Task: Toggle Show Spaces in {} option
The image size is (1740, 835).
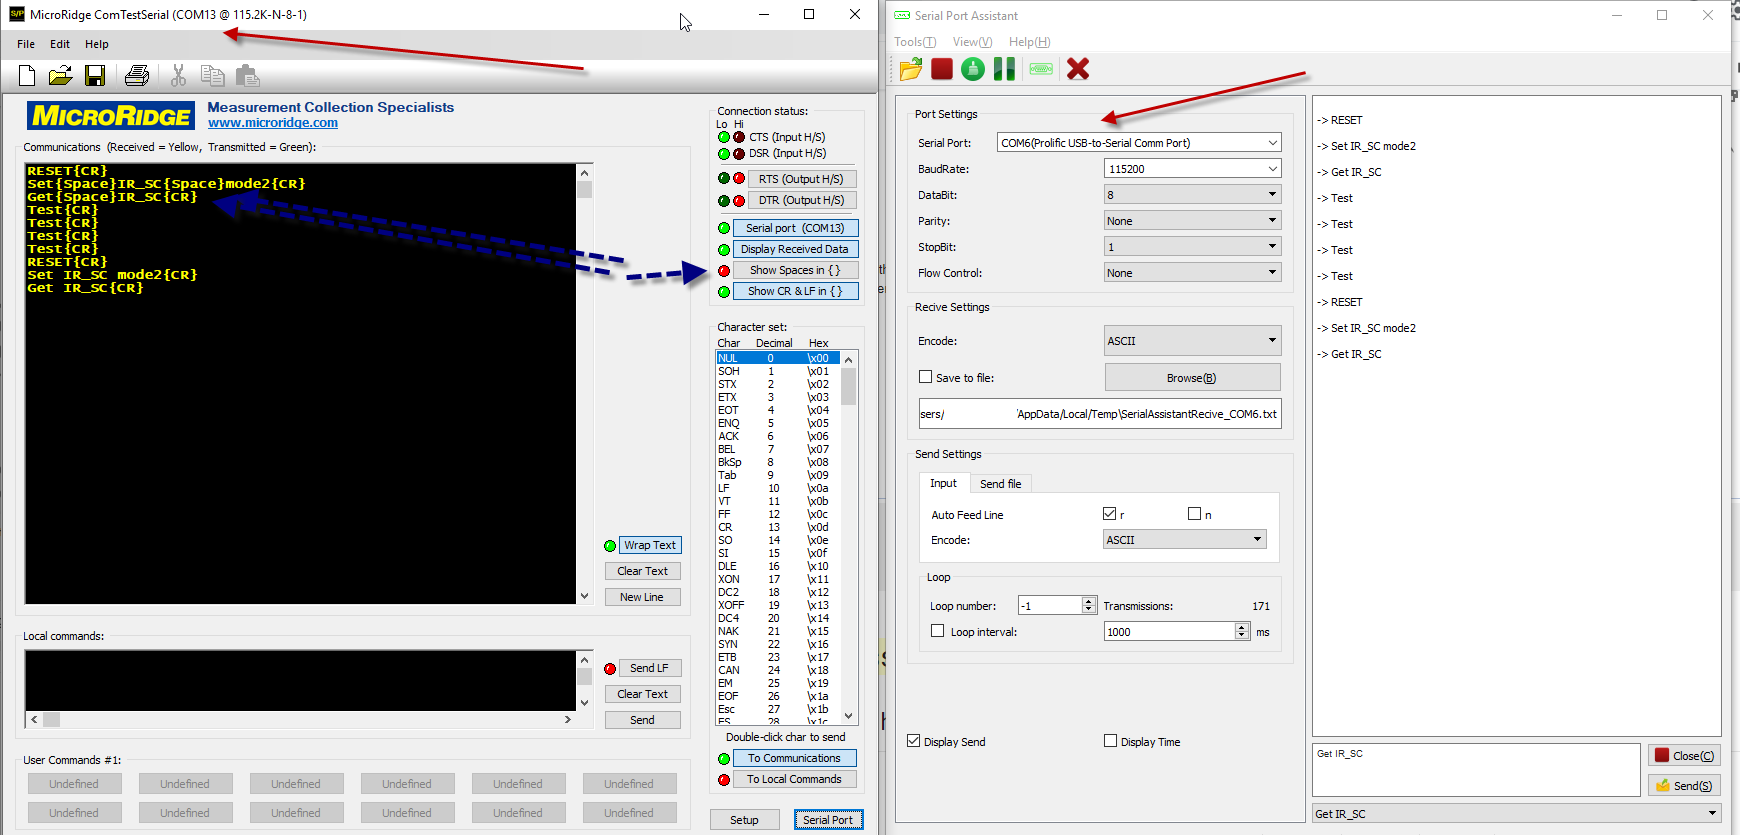Action: pos(795,270)
